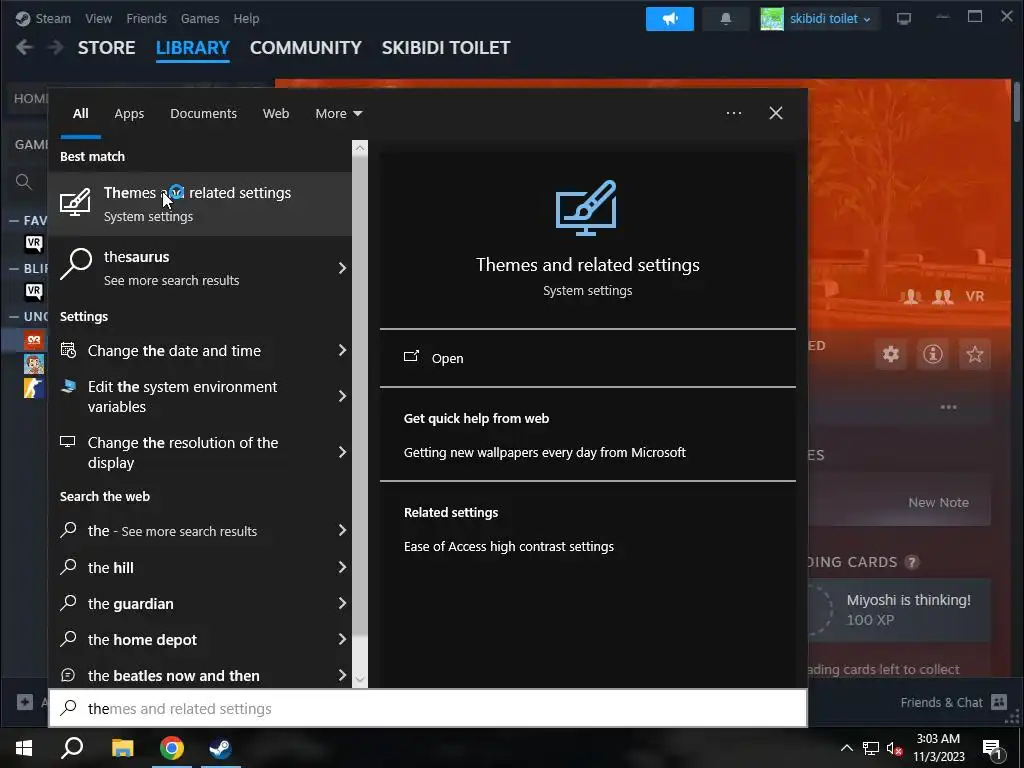This screenshot has height=768, width=1024.
Task: Open the Steam Friends menu
Action: tap(146, 18)
